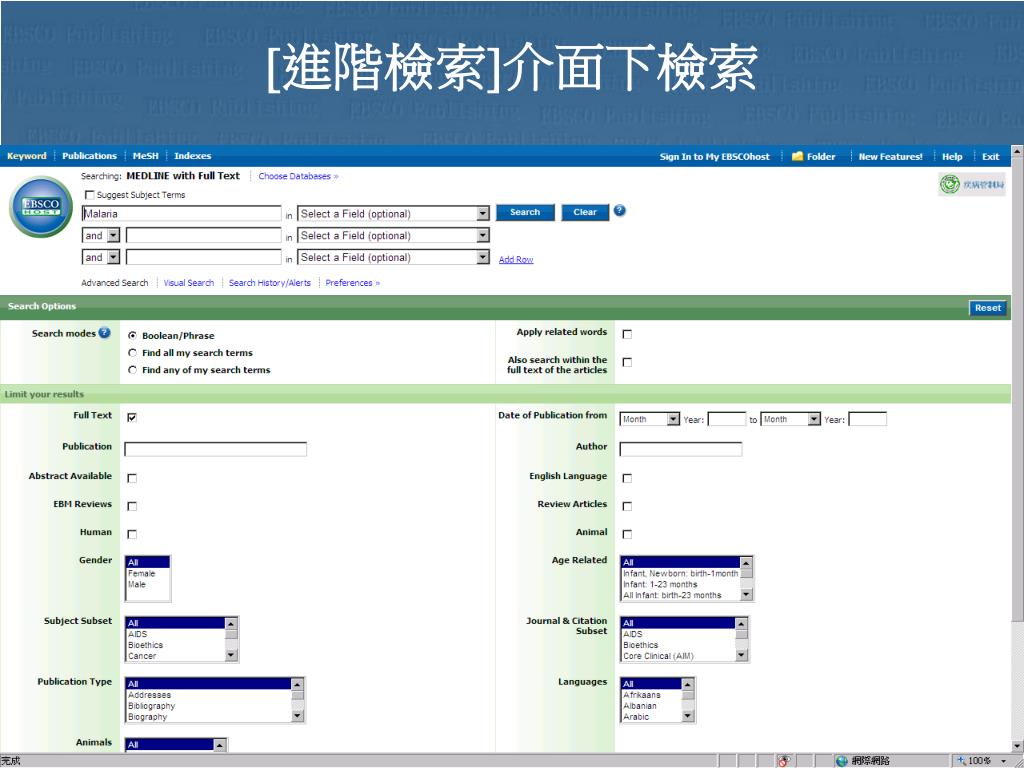Expand the Preferences menu

pos(353,283)
